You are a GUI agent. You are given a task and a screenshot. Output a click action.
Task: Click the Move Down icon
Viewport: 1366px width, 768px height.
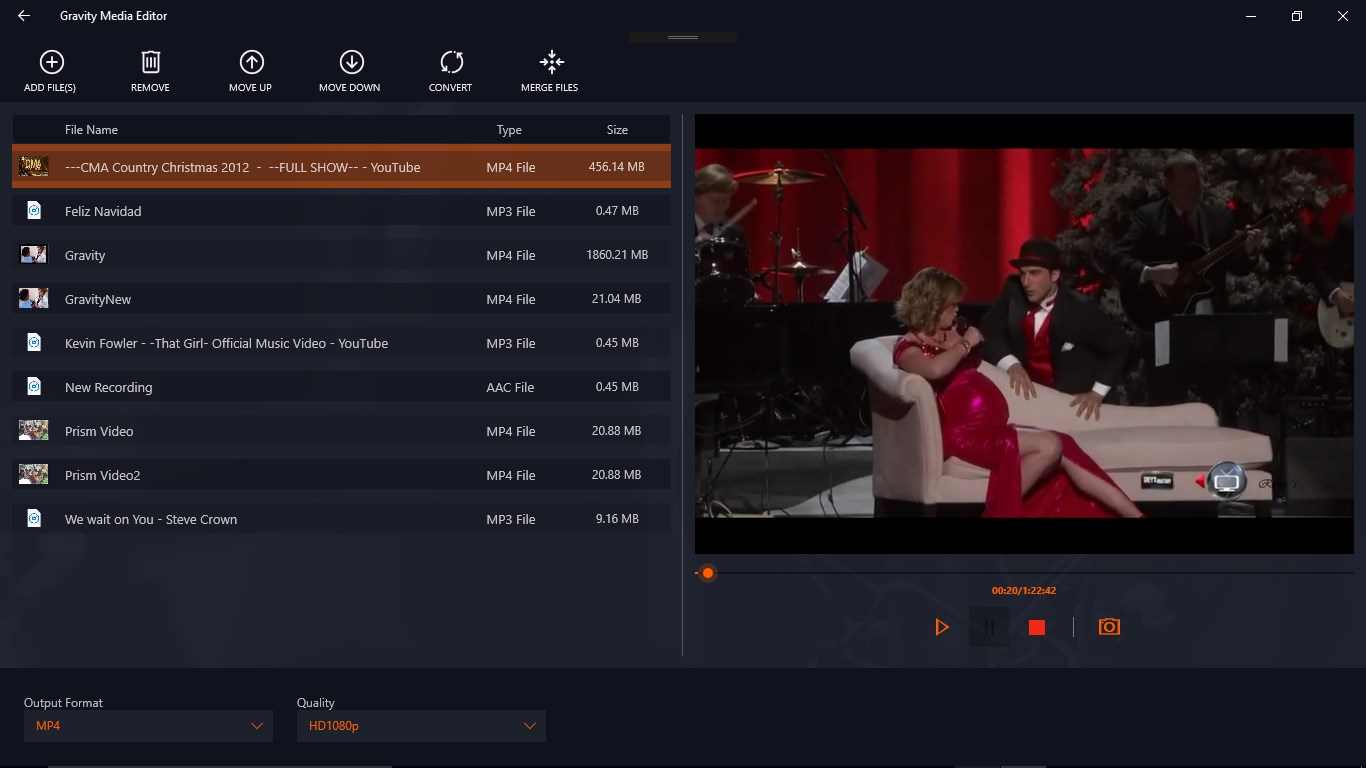click(x=350, y=62)
